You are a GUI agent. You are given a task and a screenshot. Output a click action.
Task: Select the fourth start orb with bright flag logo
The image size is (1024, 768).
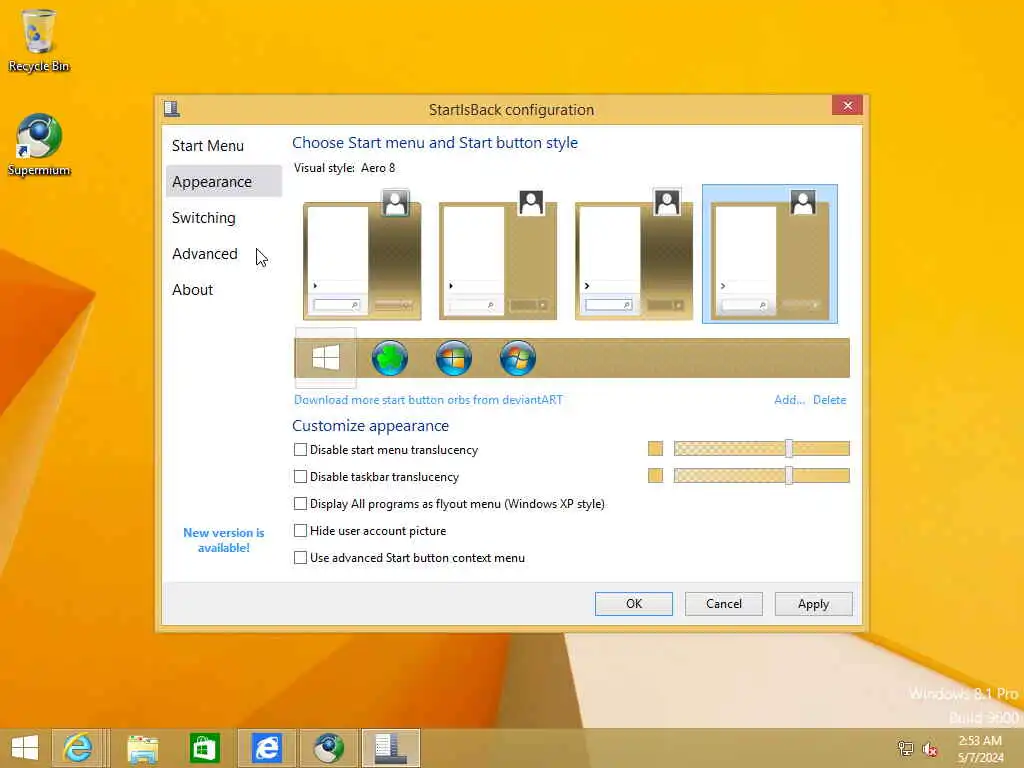[518, 358]
